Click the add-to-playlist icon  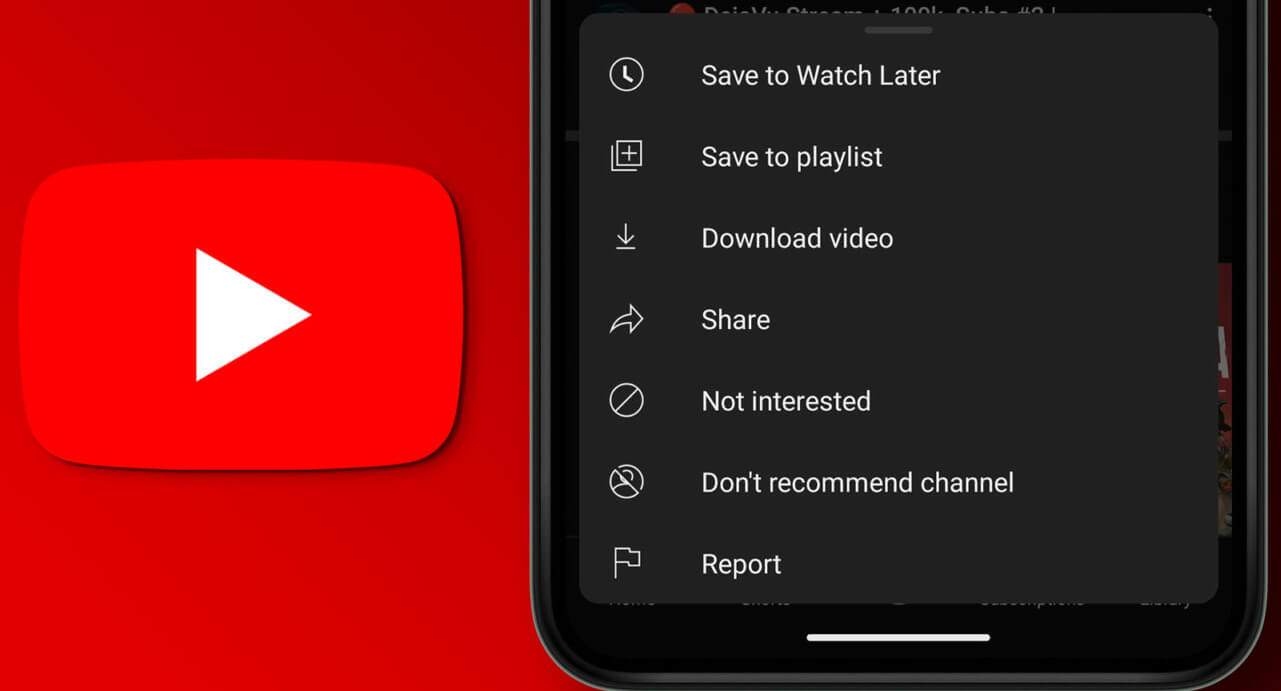click(626, 156)
